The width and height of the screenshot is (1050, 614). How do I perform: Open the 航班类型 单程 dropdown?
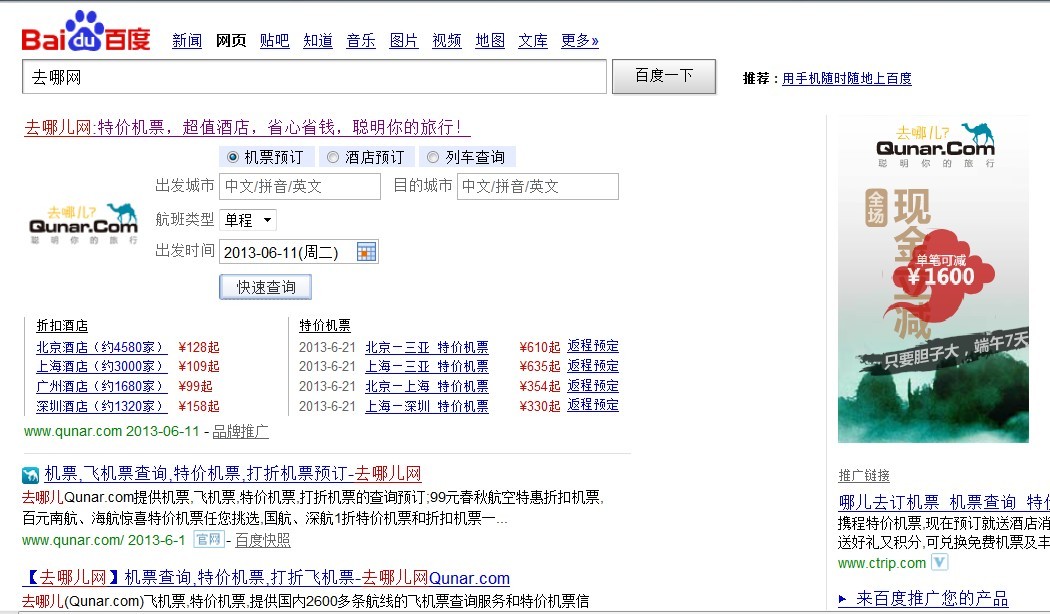click(248, 220)
